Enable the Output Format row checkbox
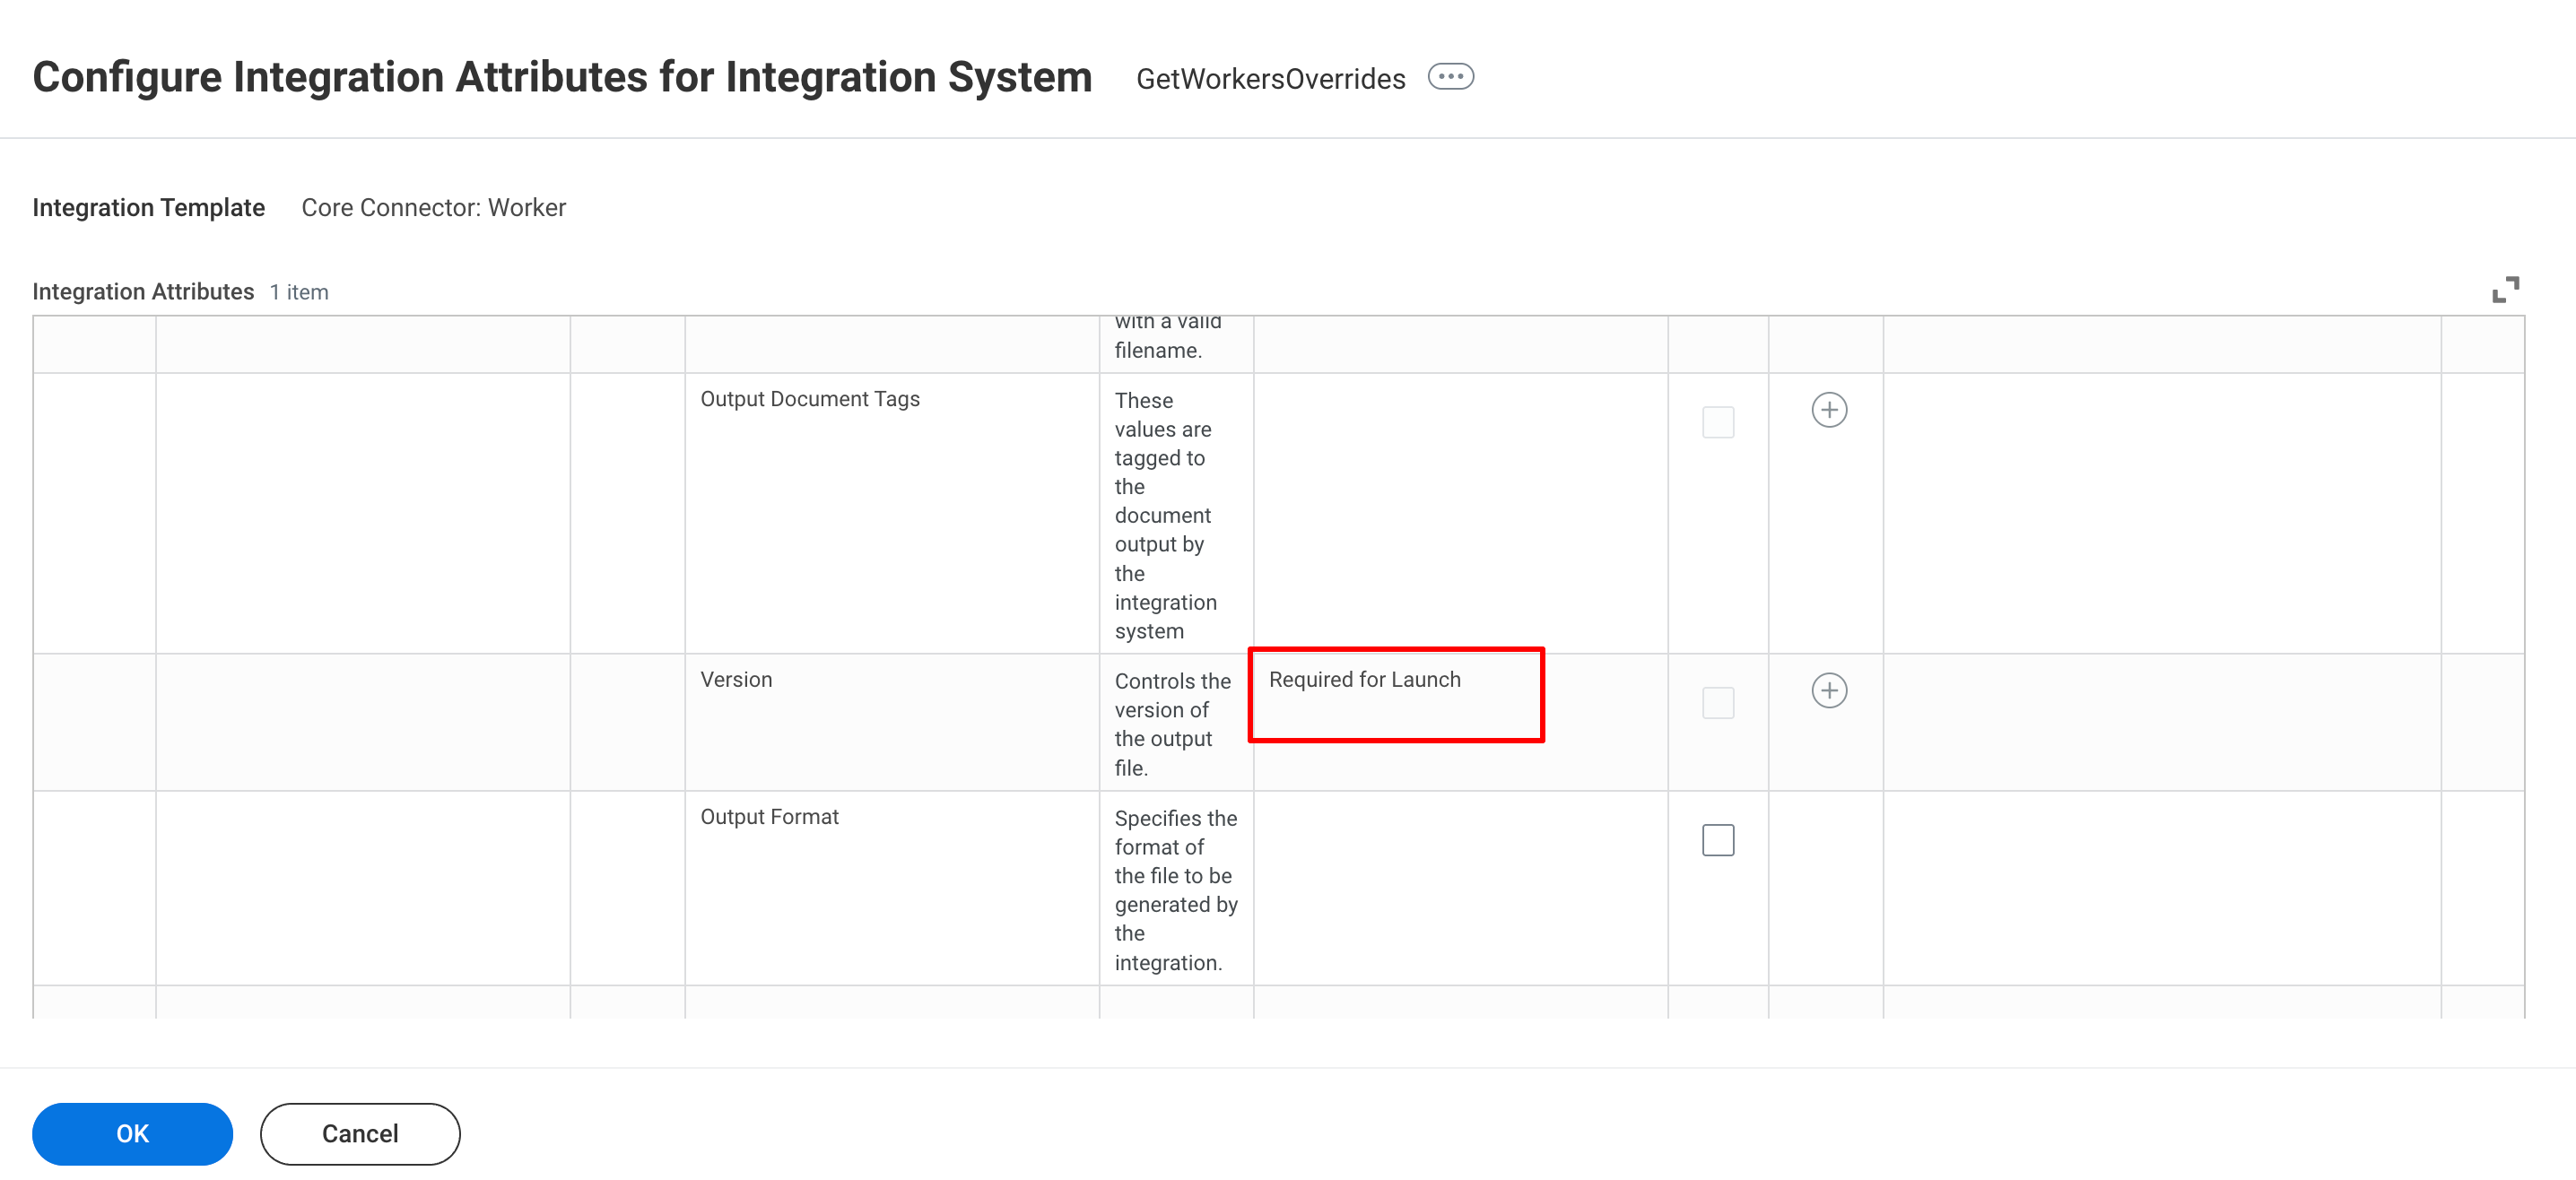The height and width of the screenshot is (1180, 2576). coord(1717,840)
